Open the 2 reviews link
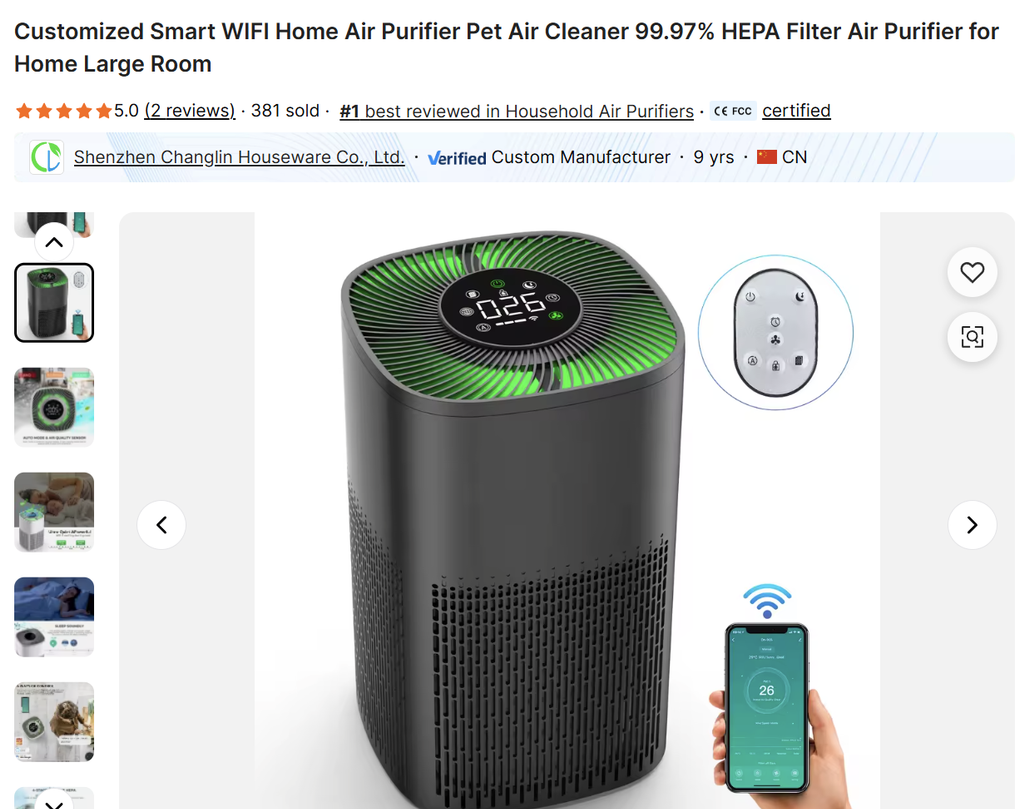This screenshot has height=809, width=1024. 189,111
